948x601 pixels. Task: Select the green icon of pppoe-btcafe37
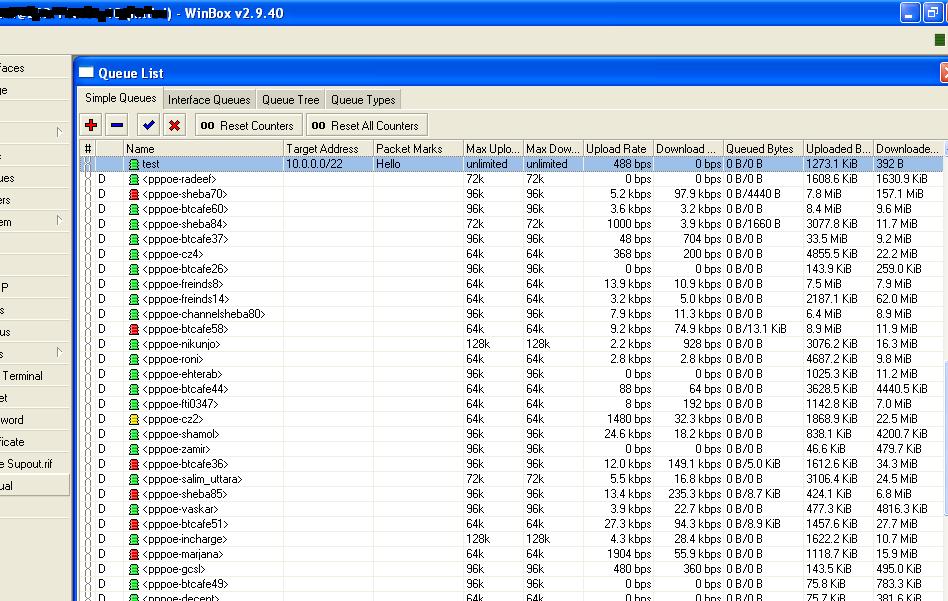(134, 239)
